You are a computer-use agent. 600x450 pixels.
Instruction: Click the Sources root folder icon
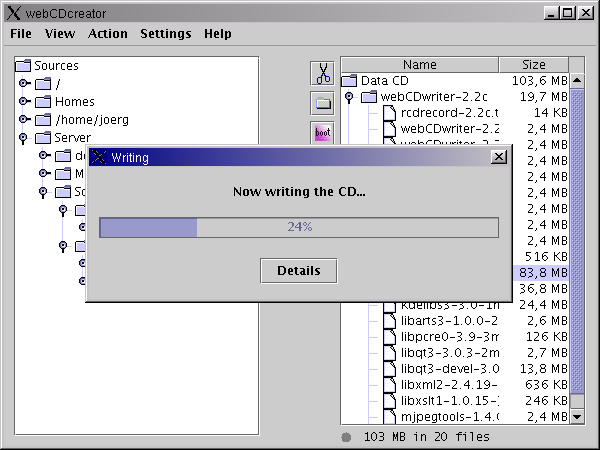click(24, 66)
